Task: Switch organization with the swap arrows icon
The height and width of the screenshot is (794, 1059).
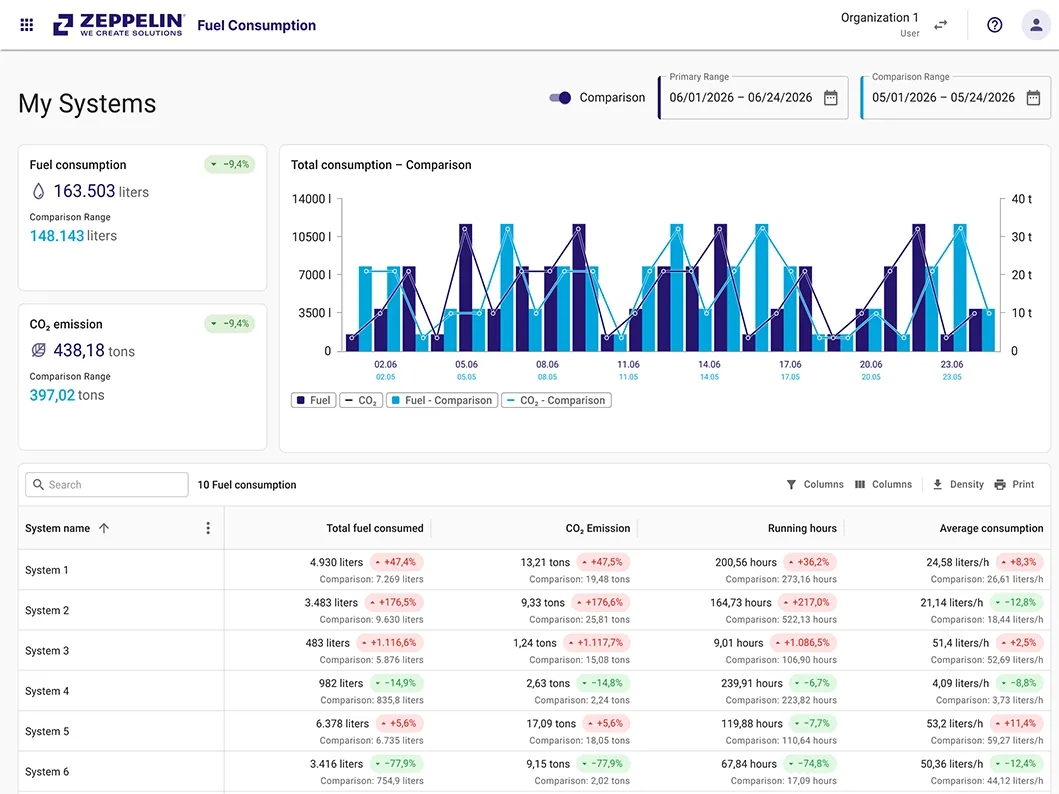Action: point(940,25)
